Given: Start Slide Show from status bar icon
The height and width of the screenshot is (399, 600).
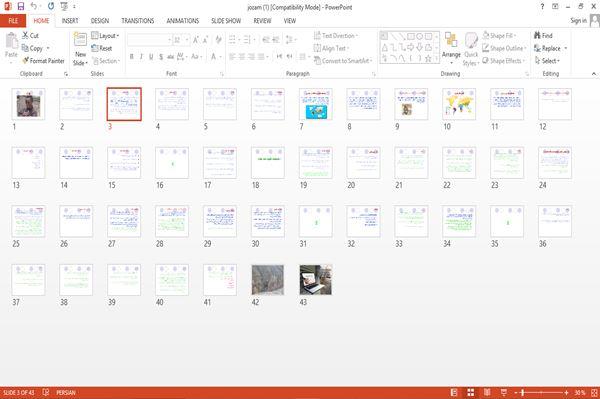Looking at the screenshot, I should pos(504,392).
